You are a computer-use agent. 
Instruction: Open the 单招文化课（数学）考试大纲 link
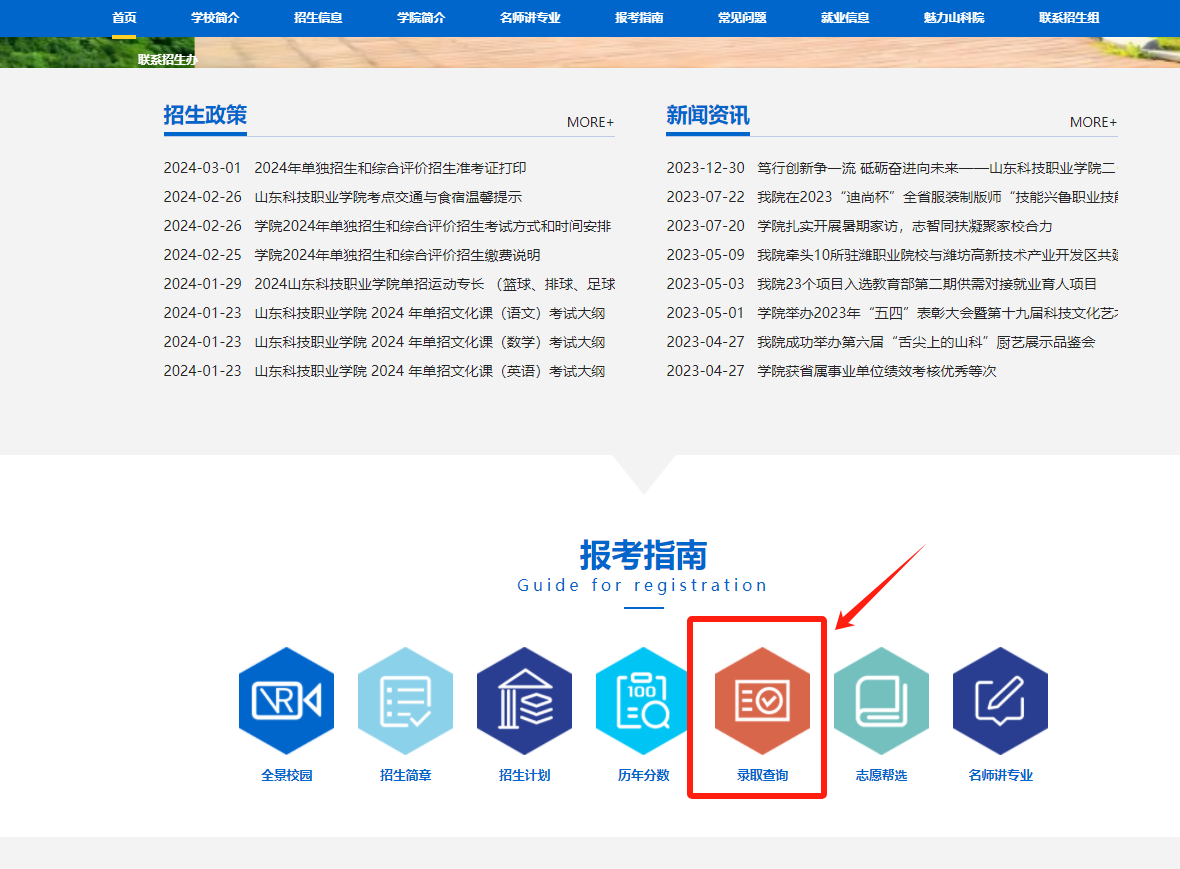point(429,342)
